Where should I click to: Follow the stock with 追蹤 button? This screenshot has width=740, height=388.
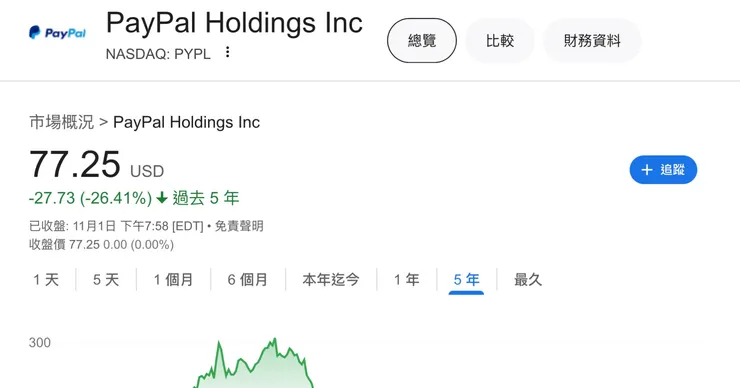tap(663, 170)
